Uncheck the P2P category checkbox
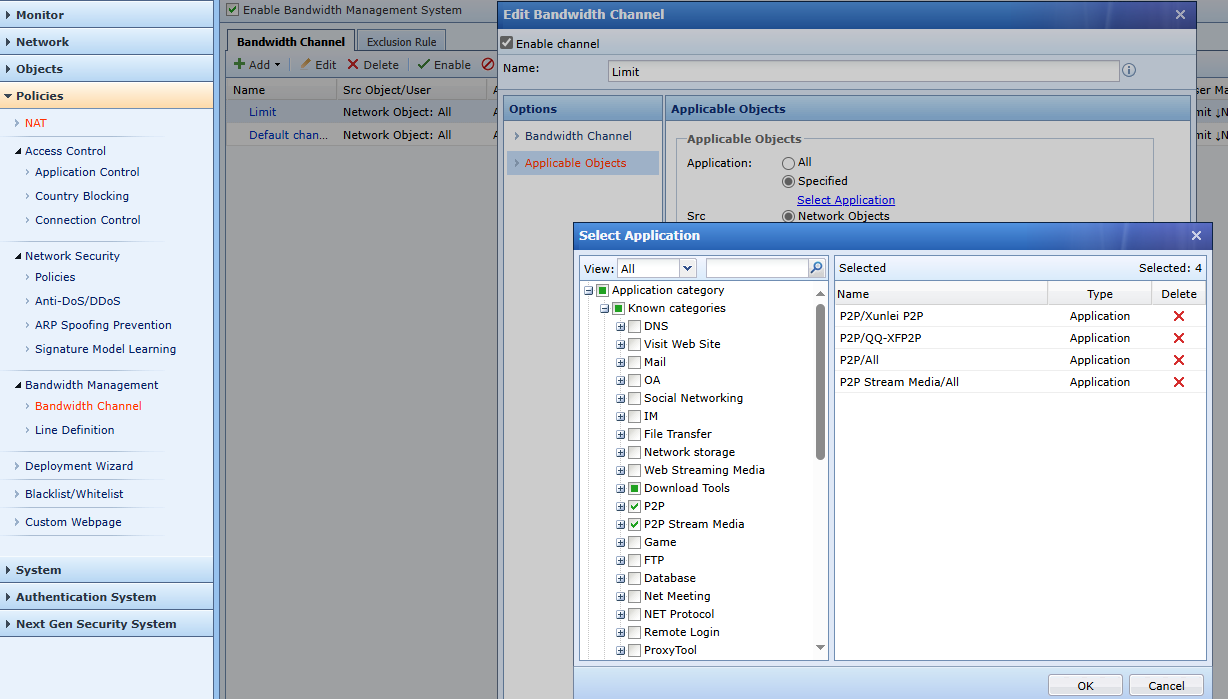Image resolution: width=1228 pixels, height=699 pixels. [634, 506]
